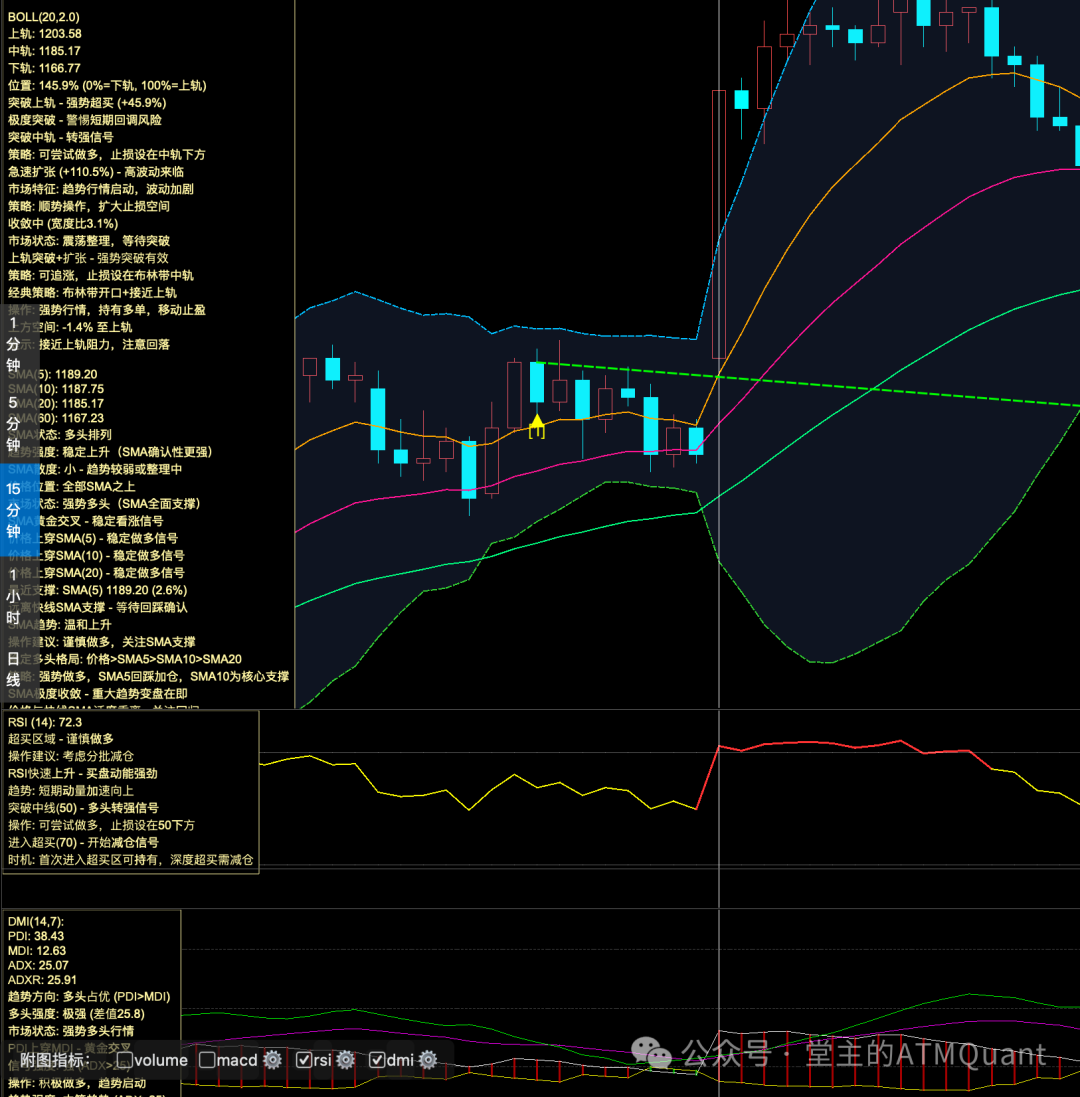Click the 下轨: 1166.77 value
This screenshot has height=1097, width=1080.
[x=44, y=68]
